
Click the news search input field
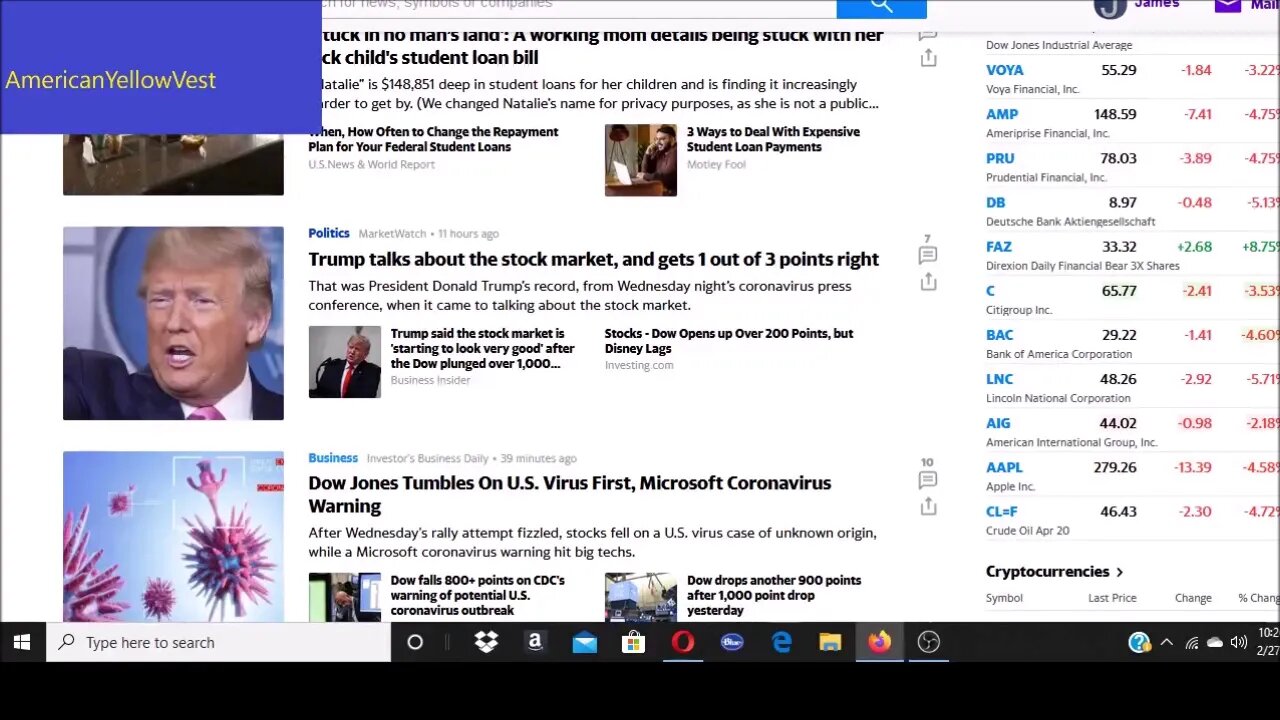(x=579, y=6)
